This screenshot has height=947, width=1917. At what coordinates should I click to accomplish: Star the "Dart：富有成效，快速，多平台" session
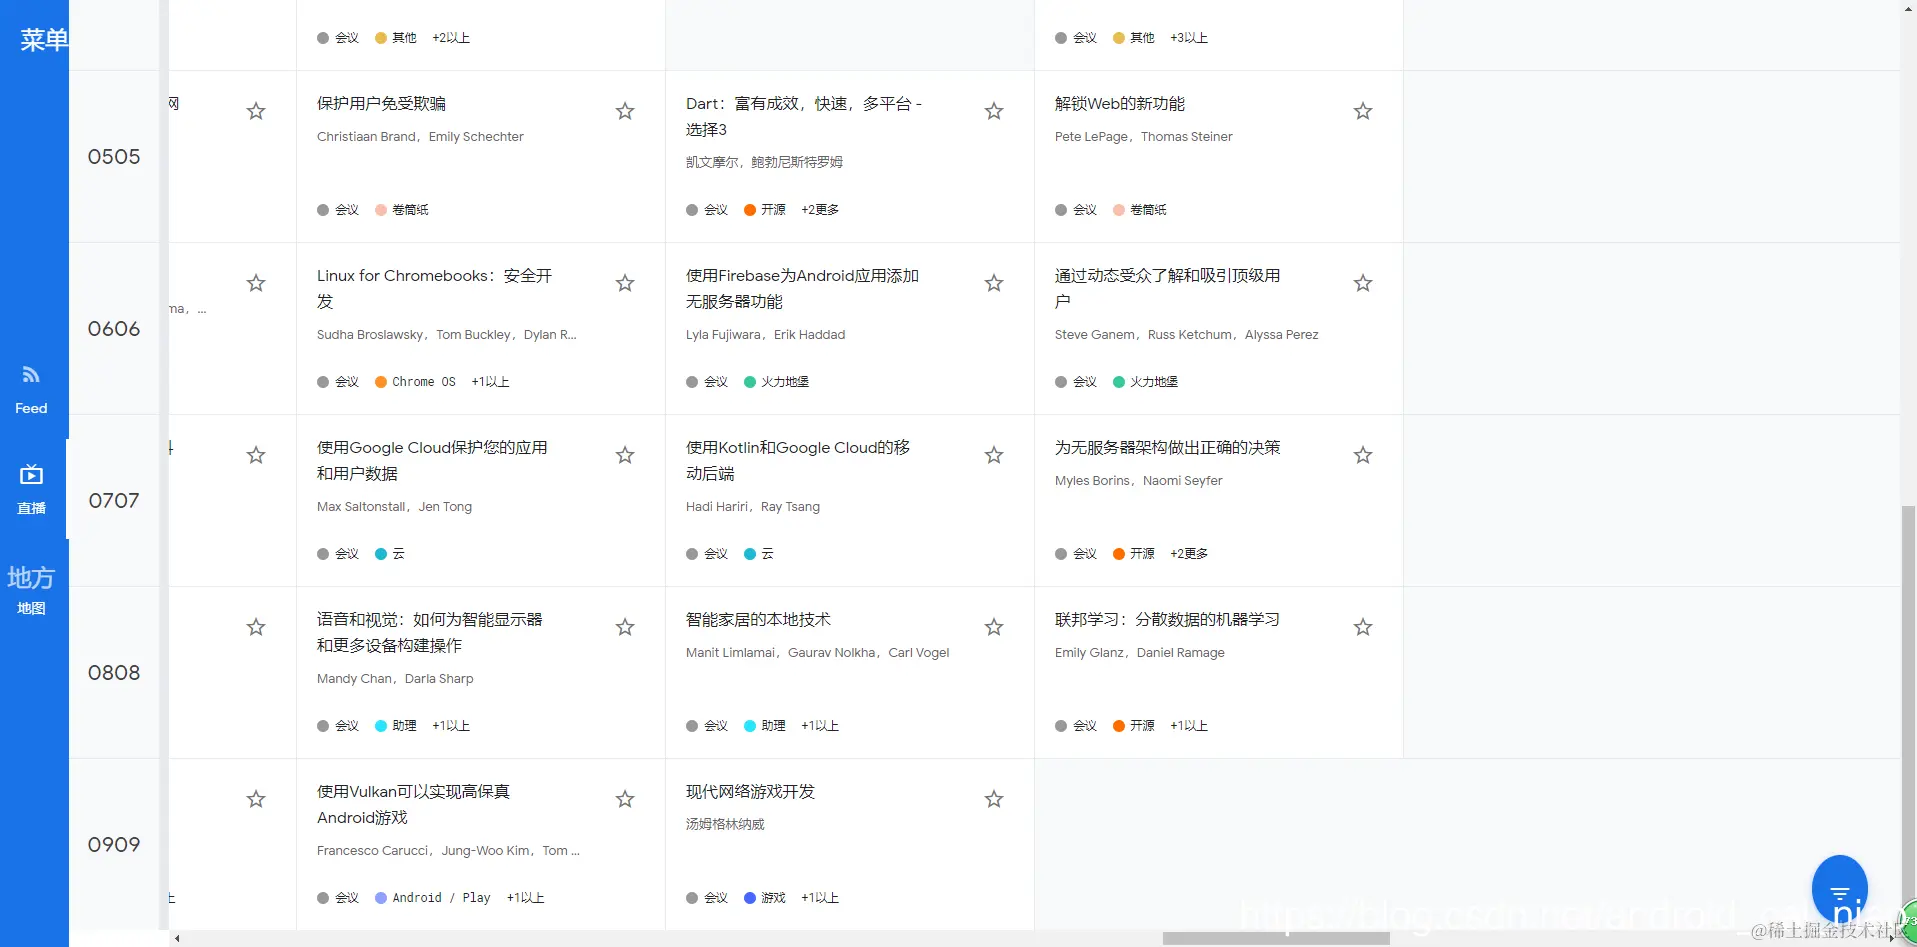click(993, 111)
